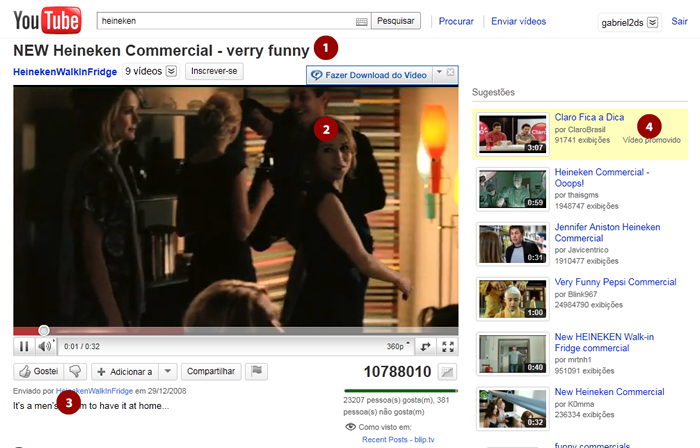Open the New Heineken Commercial thumbnail
This screenshot has width=700, height=448.
(x=512, y=409)
